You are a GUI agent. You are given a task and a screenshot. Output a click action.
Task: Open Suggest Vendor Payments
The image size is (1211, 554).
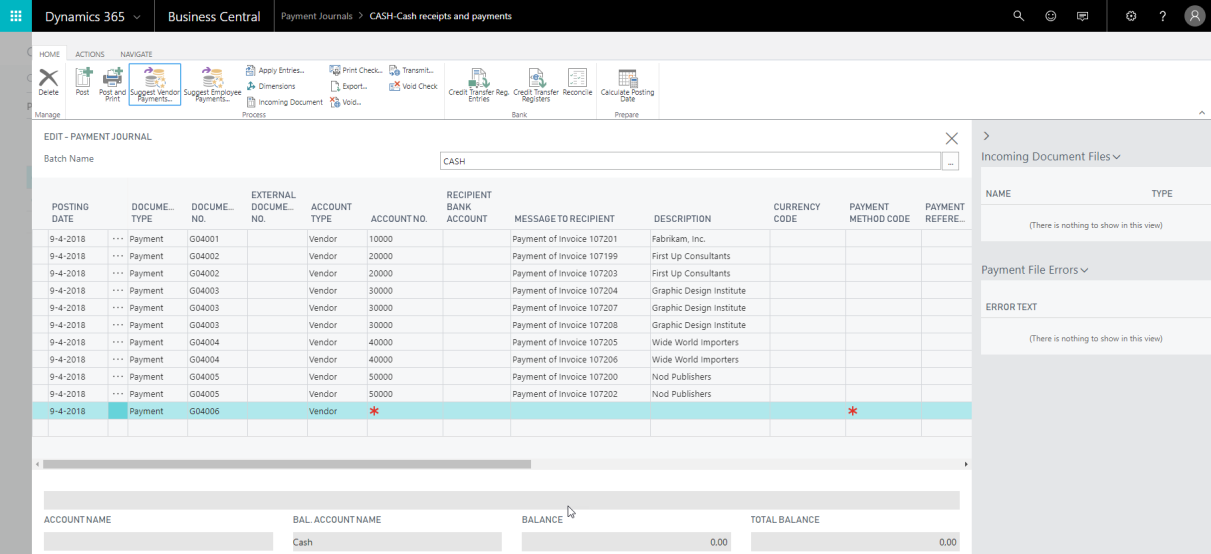(155, 85)
